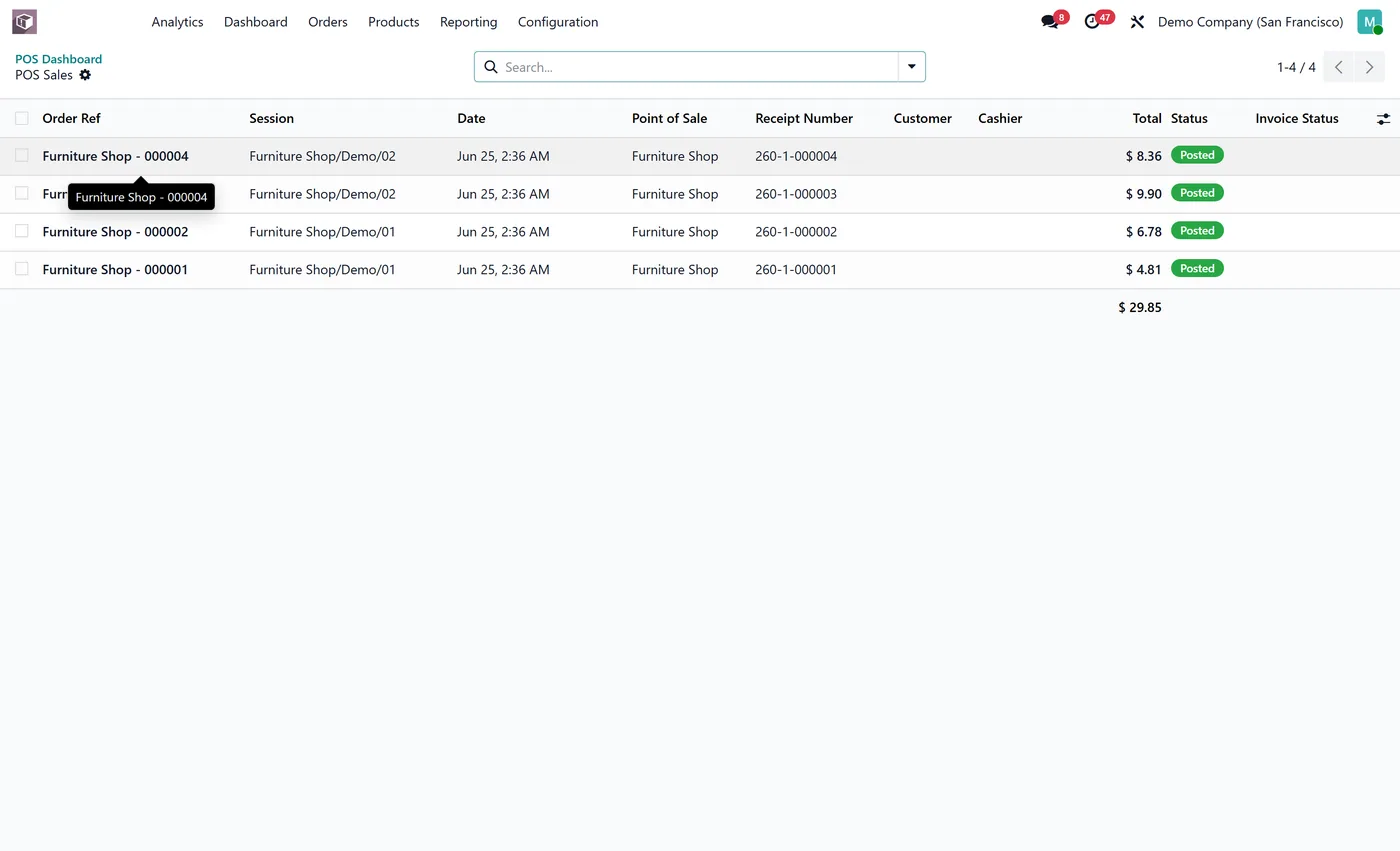Click receipt number 260-1-000004

tap(796, 156)
